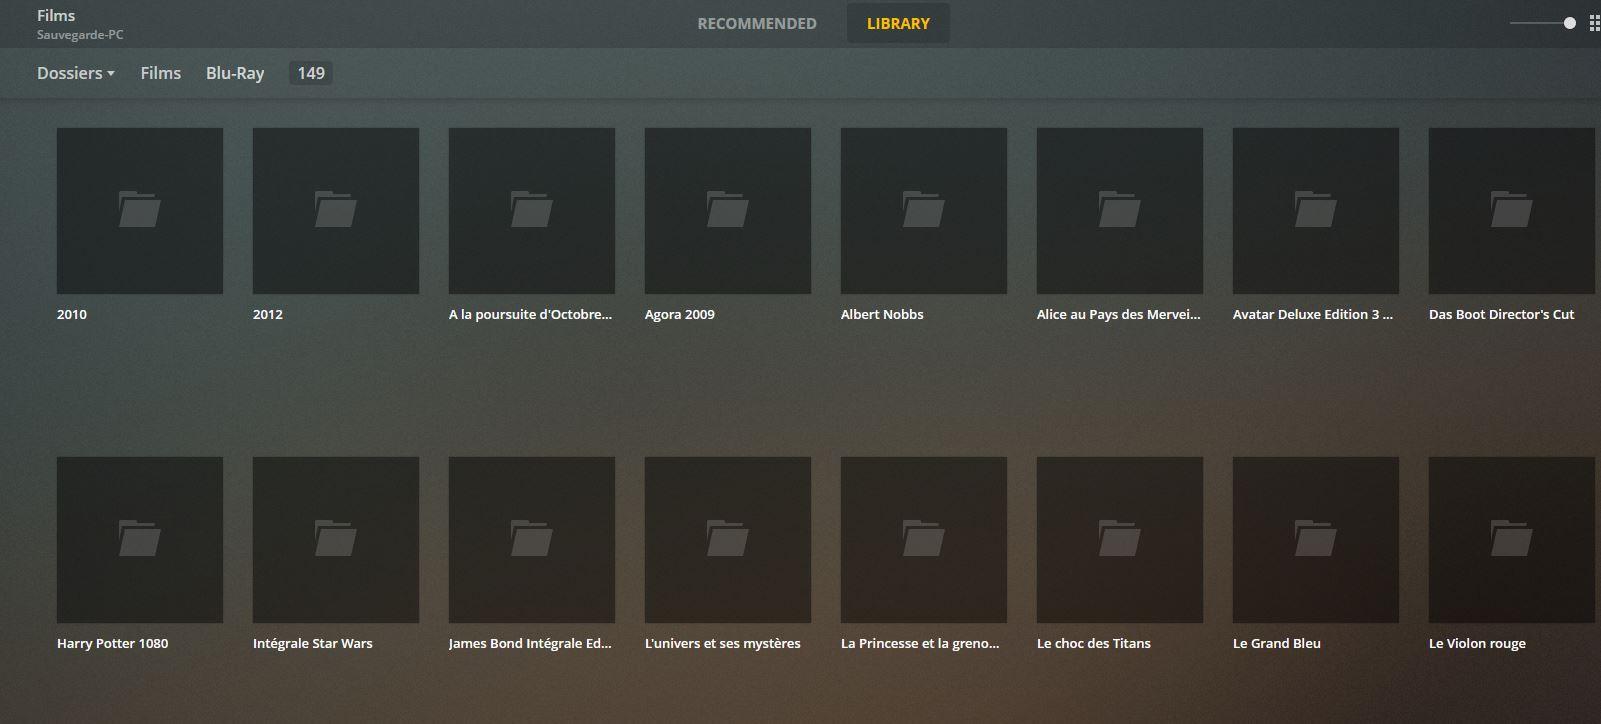Open the Le Violon rouge folder icon

point(1511,539)
